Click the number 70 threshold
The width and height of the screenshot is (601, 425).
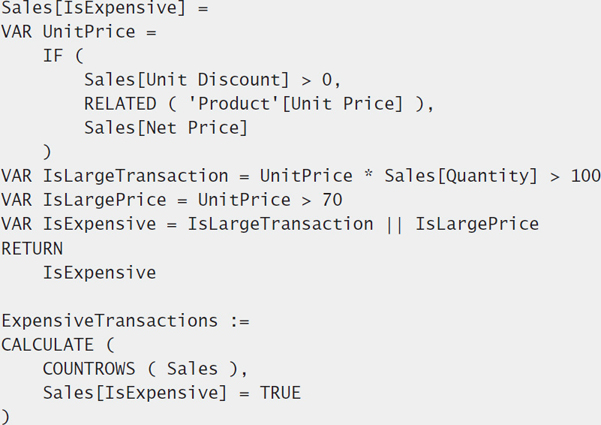pos(332,200)
